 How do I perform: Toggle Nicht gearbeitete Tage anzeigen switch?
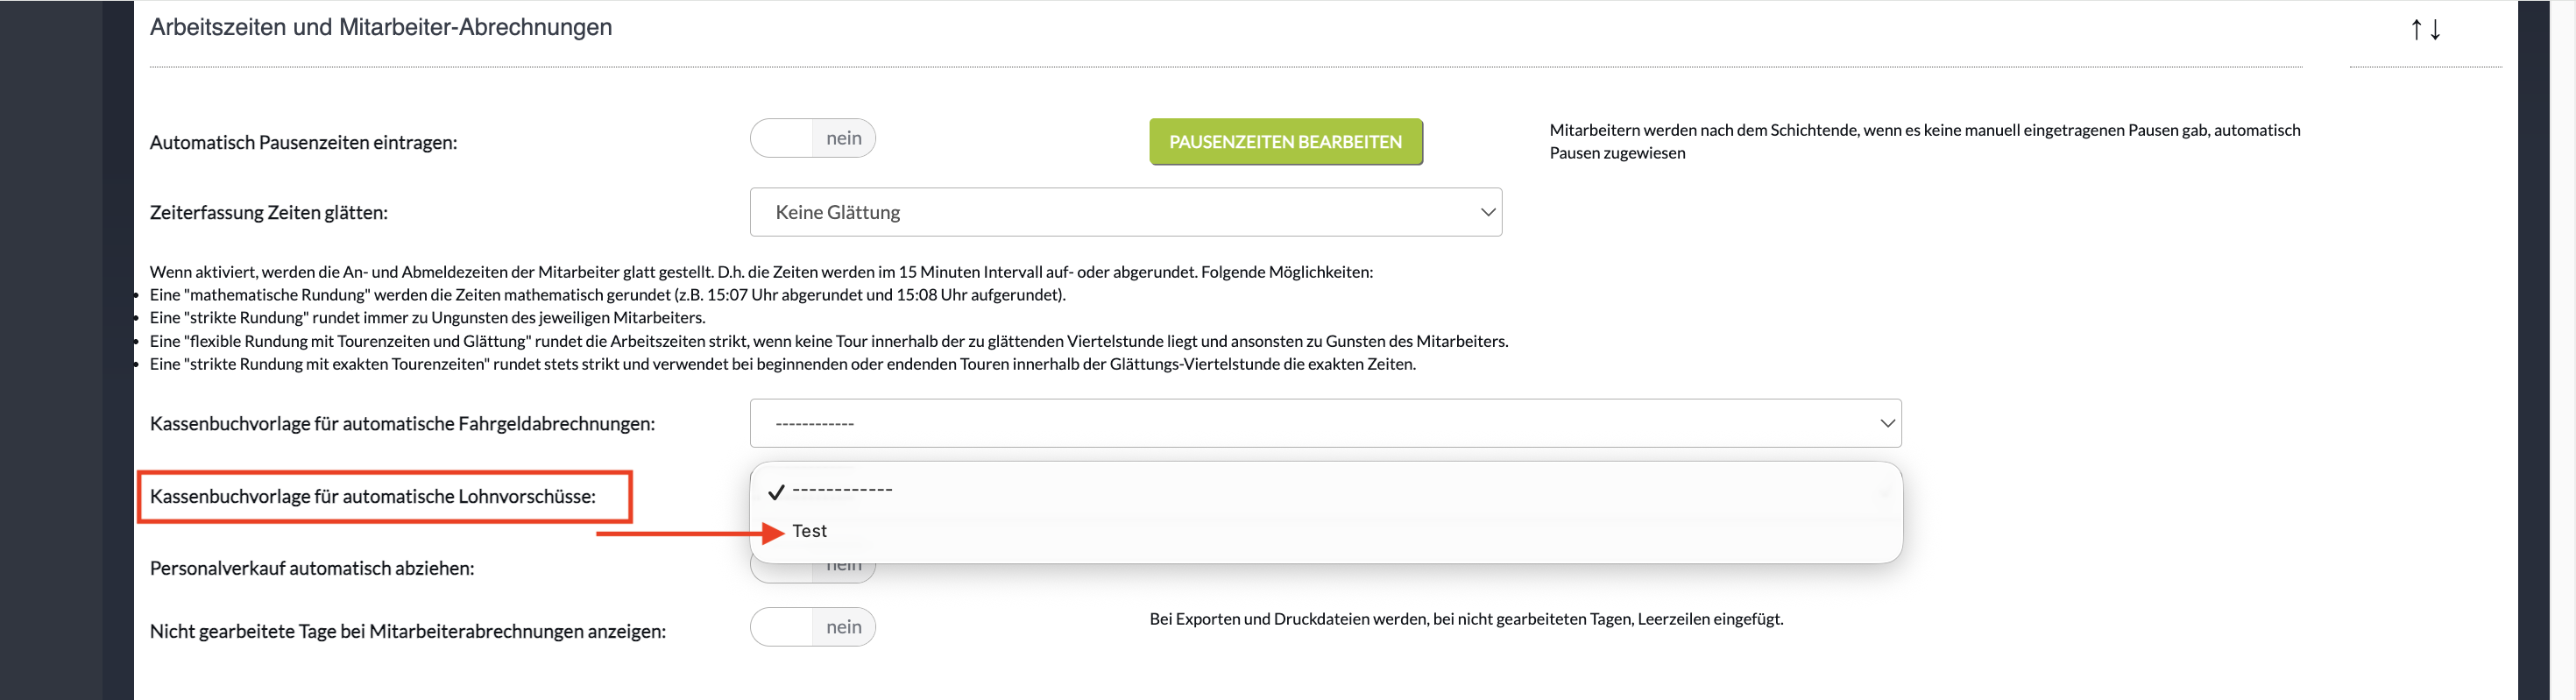(x=812, y=627)
